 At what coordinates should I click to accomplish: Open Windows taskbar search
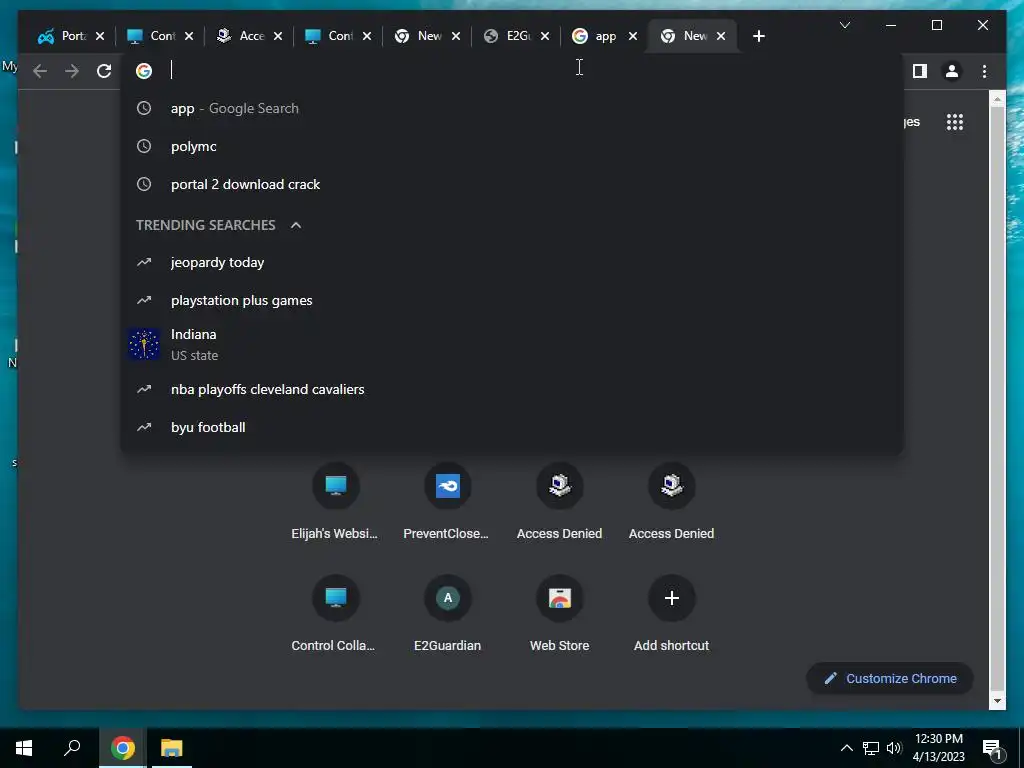pyautogui.click(x=72, y=748)
